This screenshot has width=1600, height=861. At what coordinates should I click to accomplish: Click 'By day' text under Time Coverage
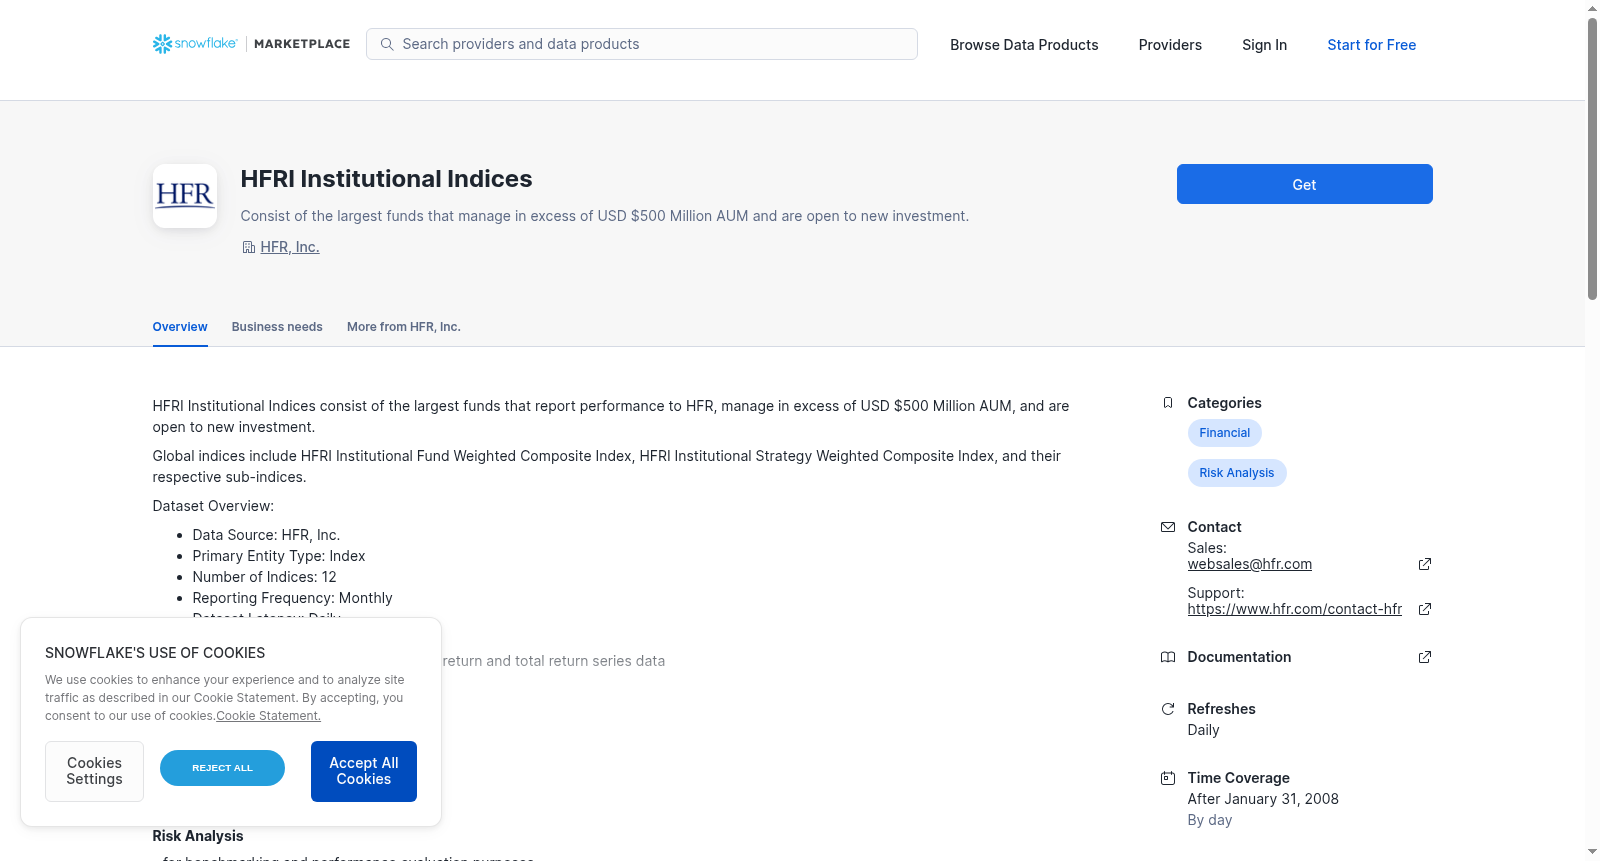[x=1210, y=820]
